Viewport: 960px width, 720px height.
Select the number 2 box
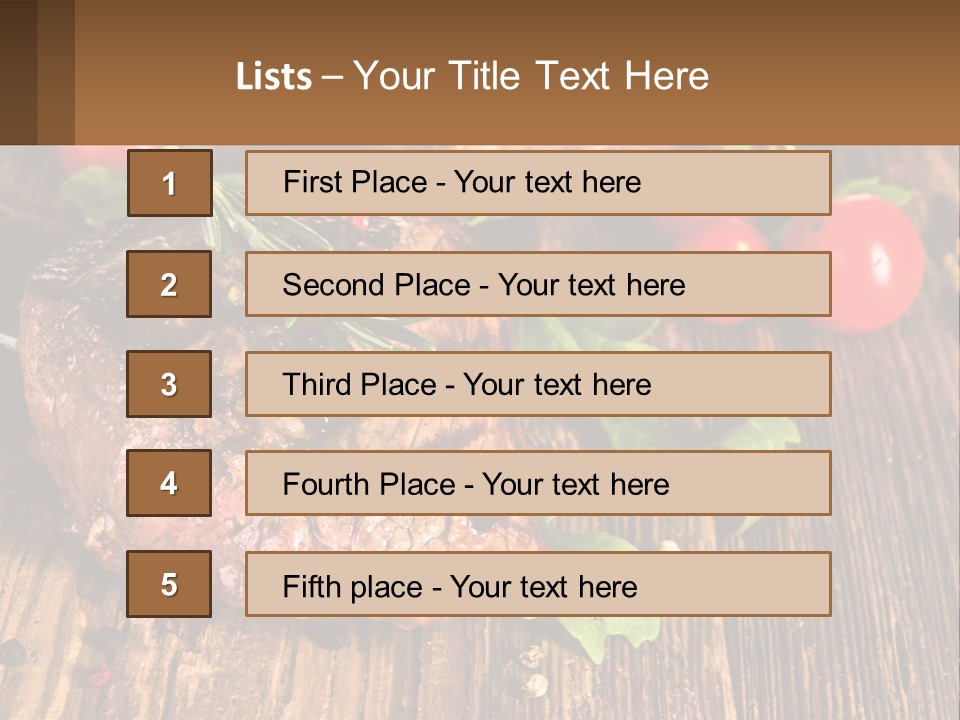coord(169,284)
